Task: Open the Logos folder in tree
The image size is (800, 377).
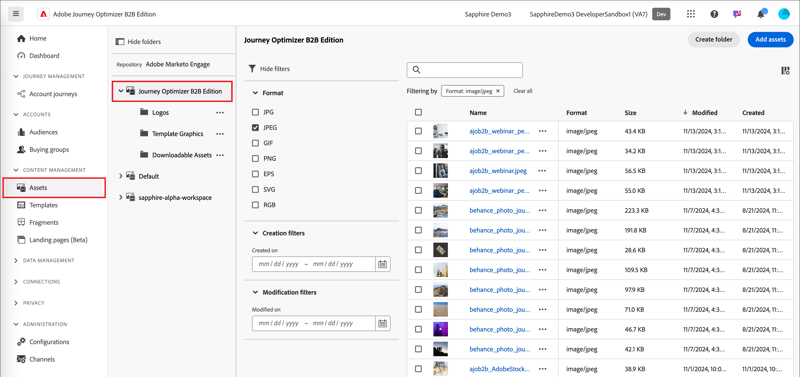Action: (x=160, y=113)
